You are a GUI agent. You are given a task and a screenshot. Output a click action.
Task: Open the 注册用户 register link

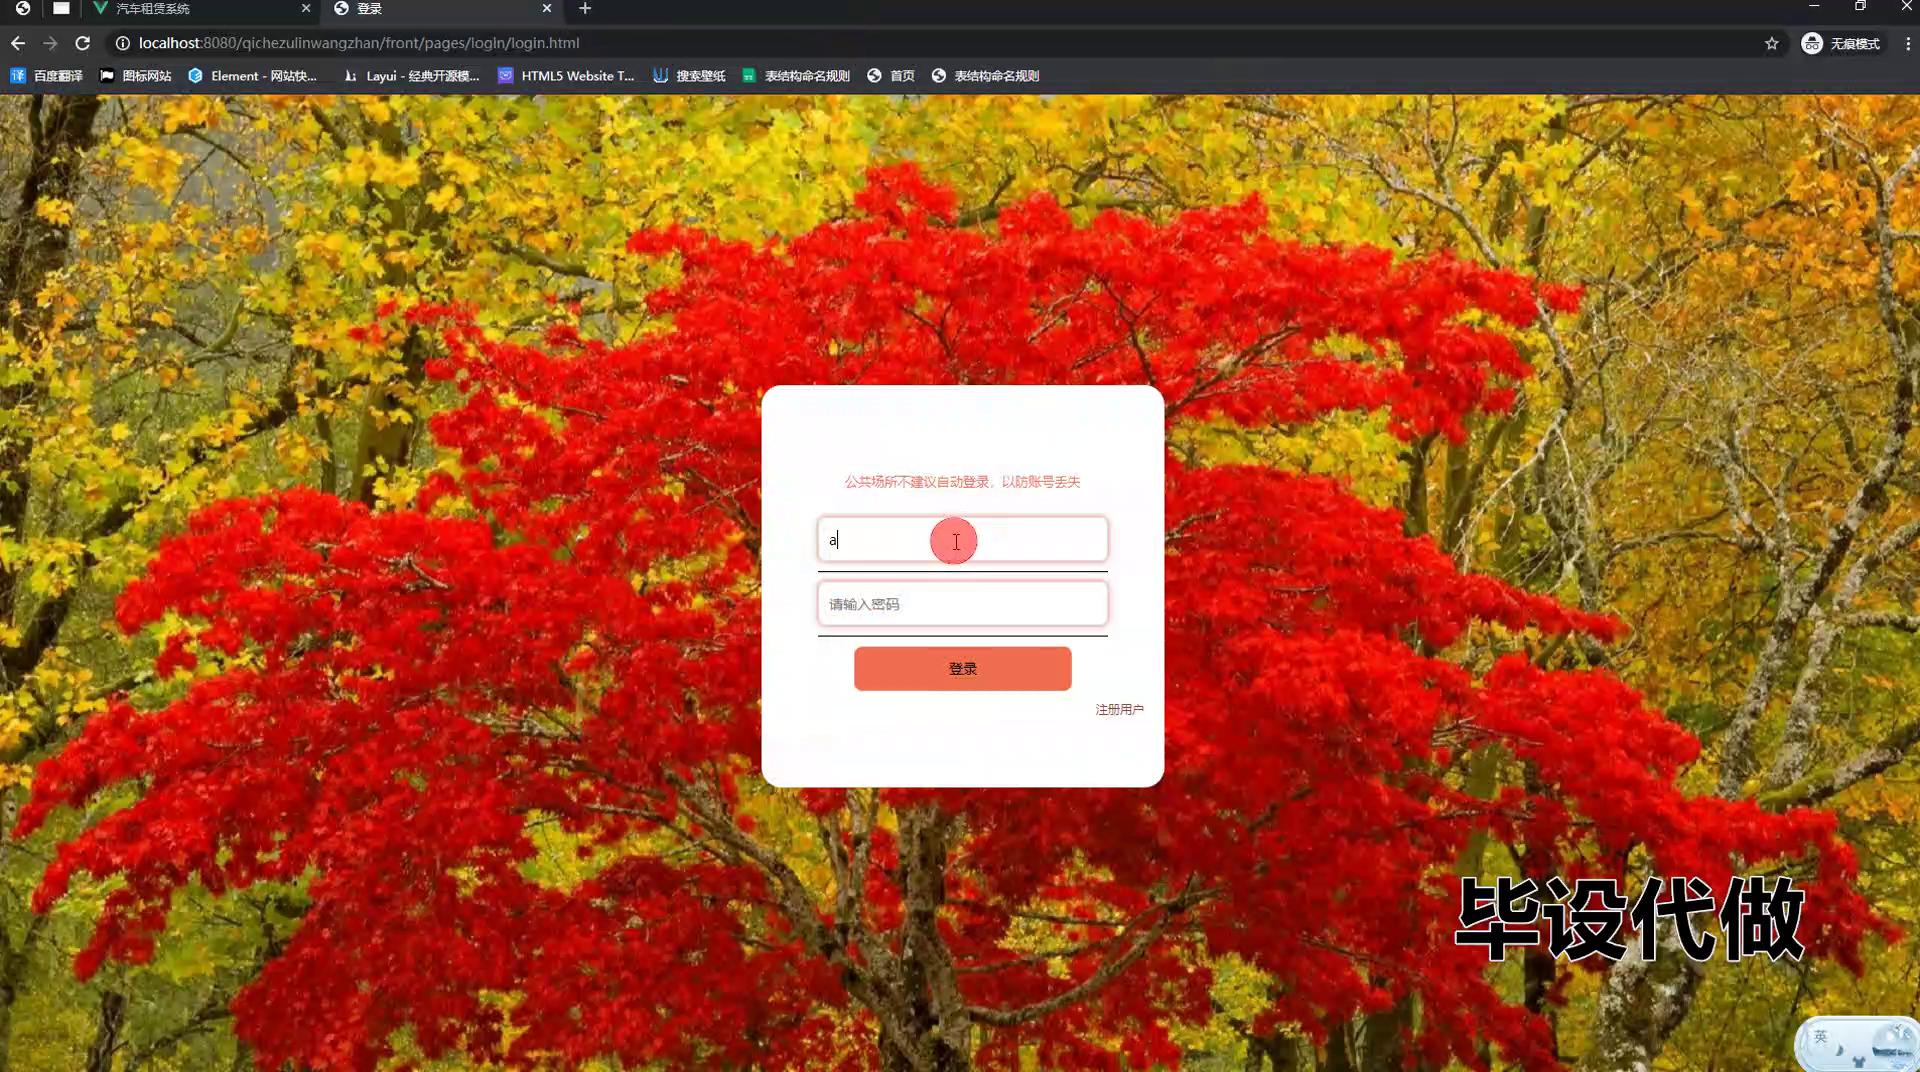tap(1119, 709)
